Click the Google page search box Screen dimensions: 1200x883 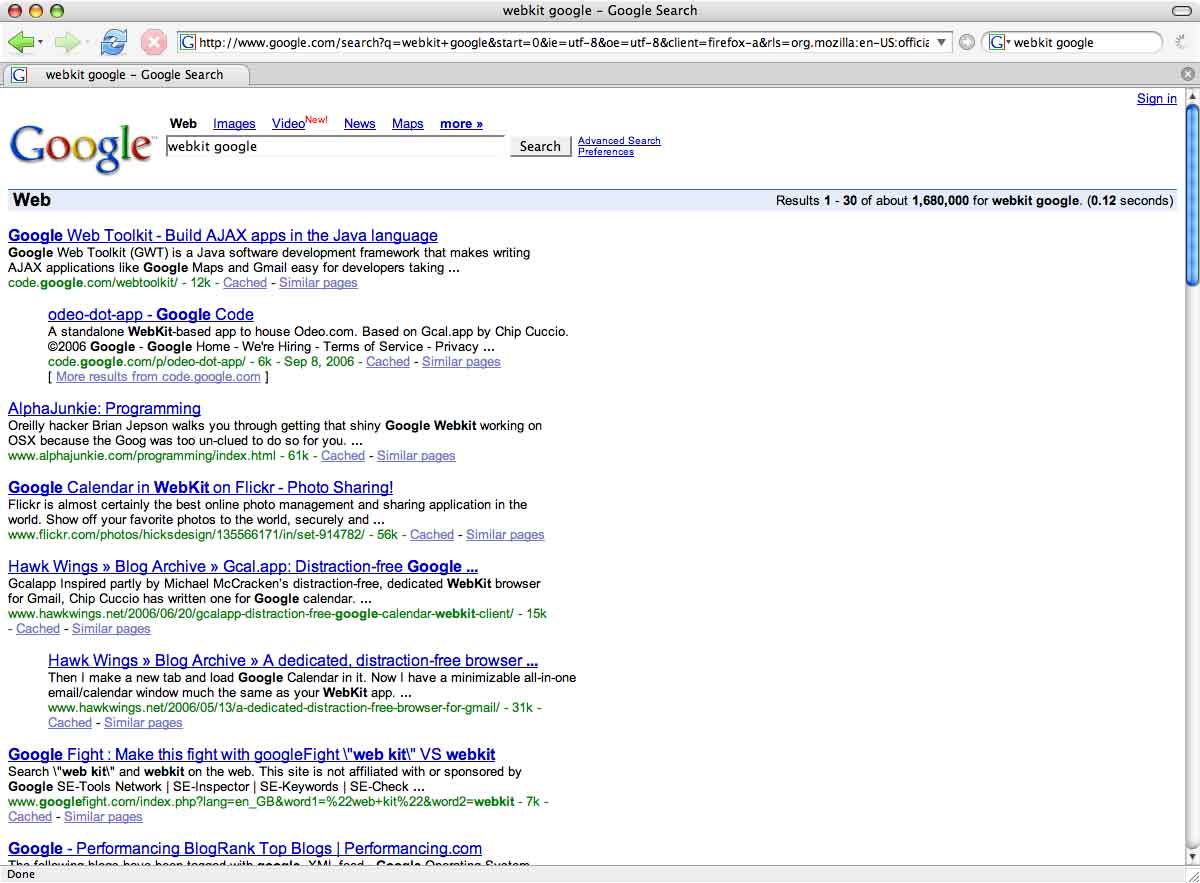[x=336, y=146]
